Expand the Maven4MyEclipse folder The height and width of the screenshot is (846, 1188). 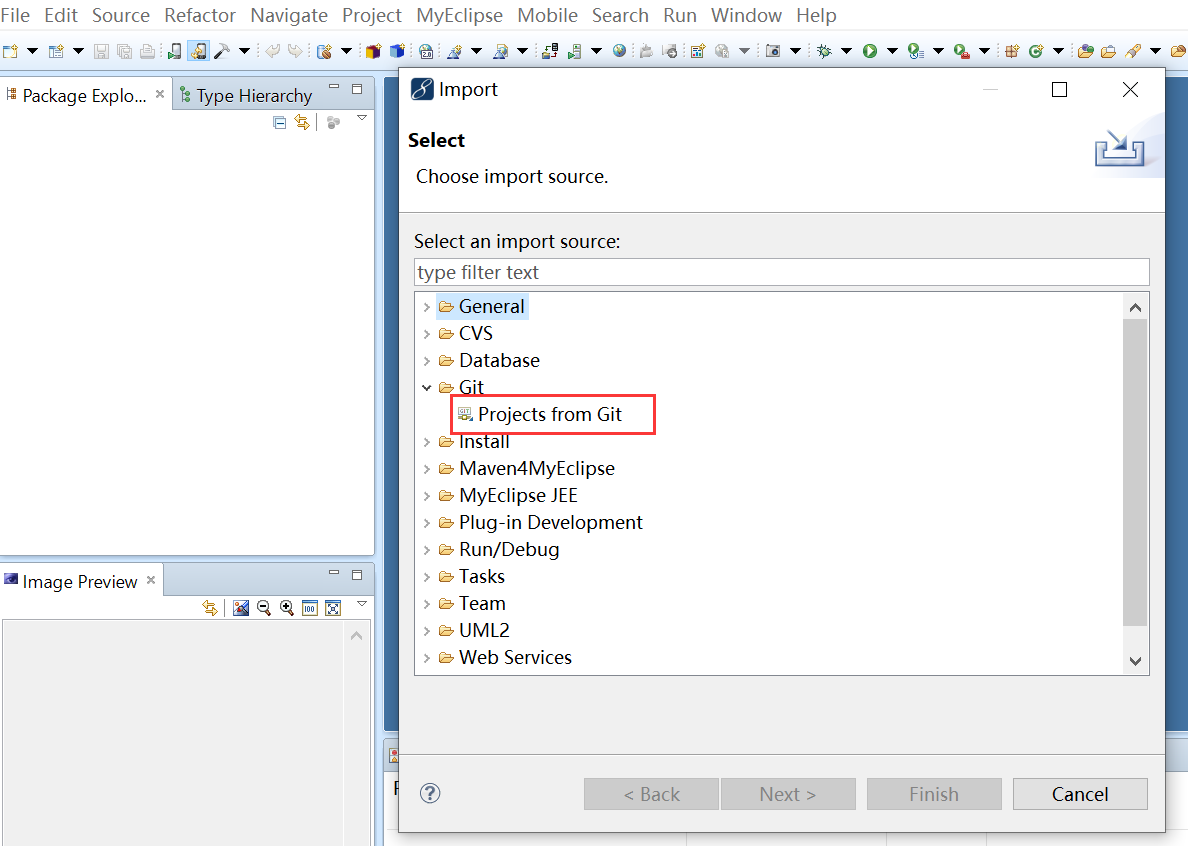(x=427, y=469)
